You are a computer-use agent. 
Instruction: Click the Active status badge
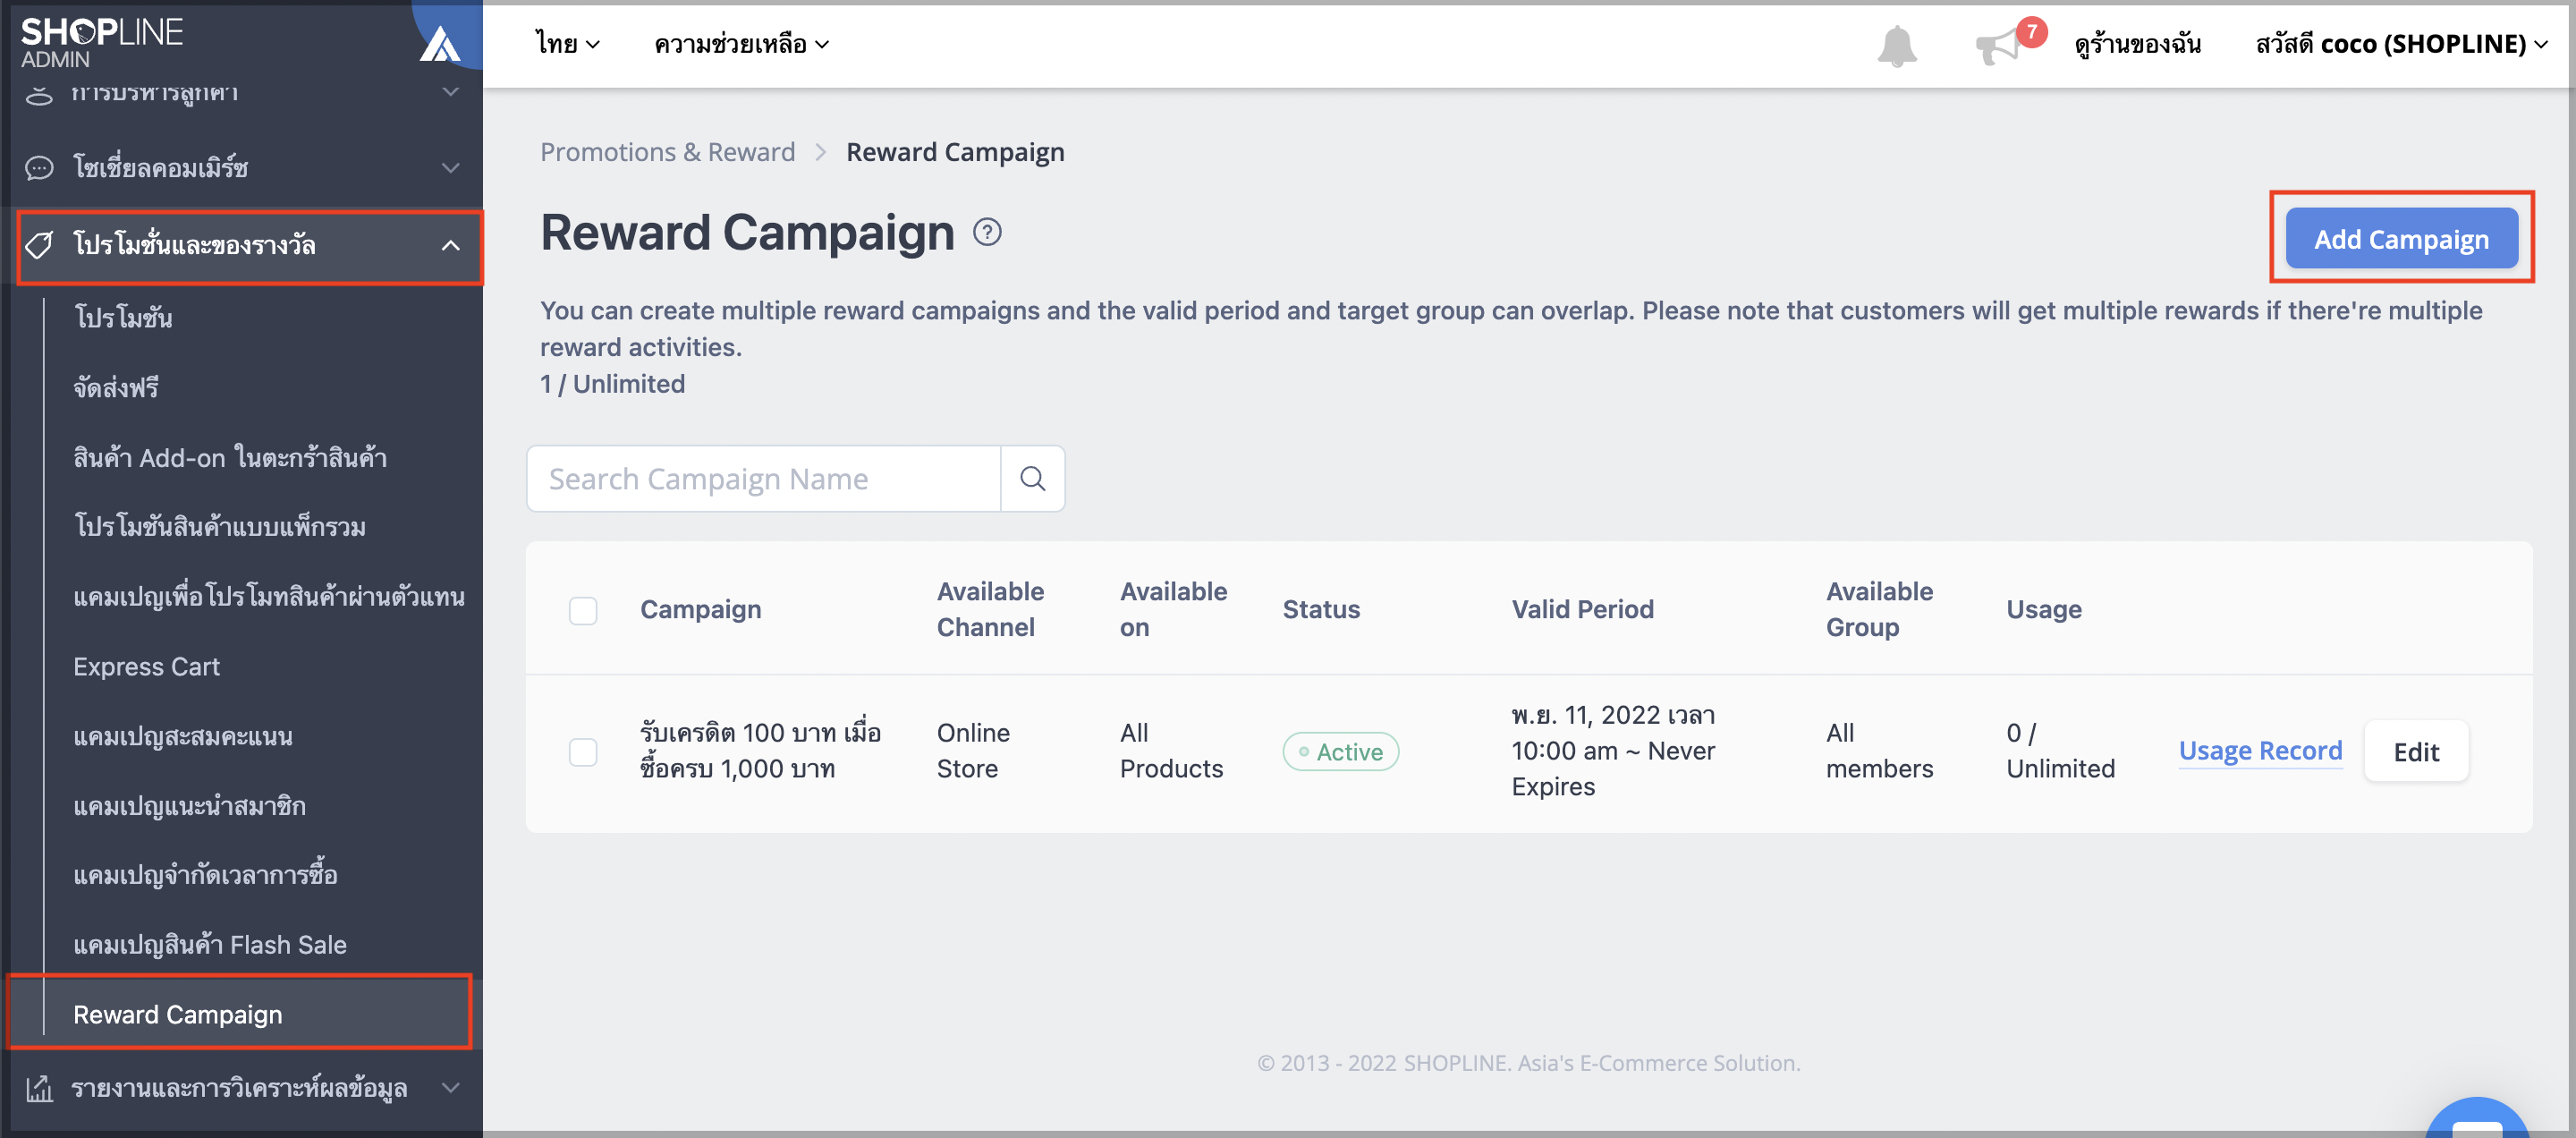[x=1340, y=752]
